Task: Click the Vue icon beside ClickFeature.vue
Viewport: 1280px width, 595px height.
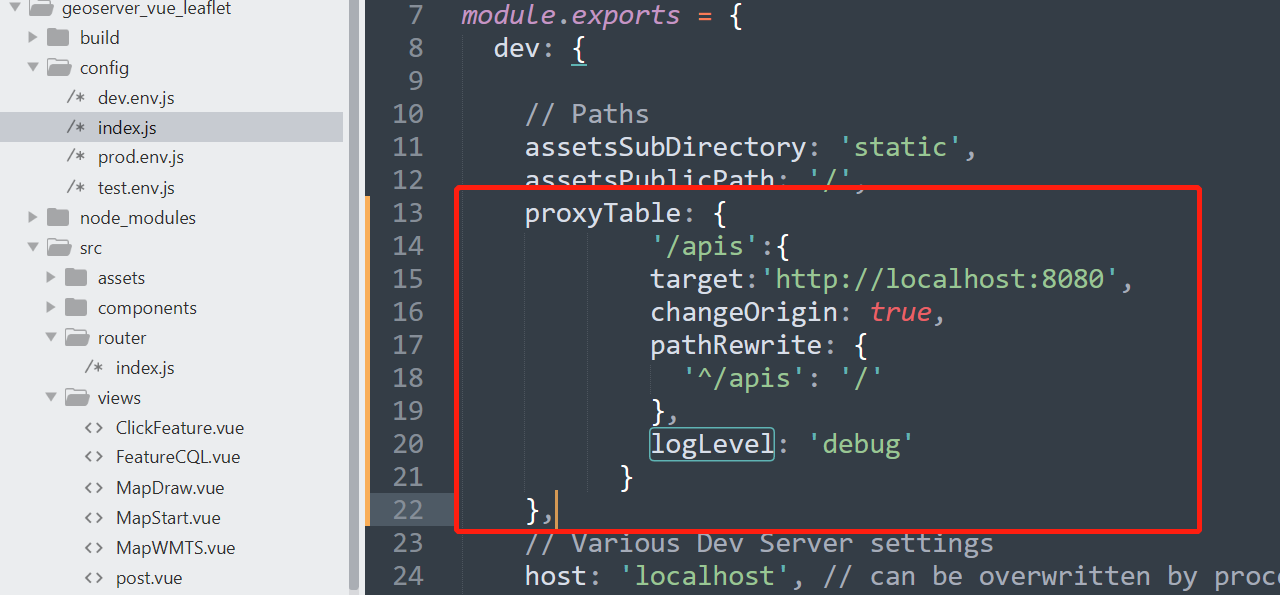Action: click(x=92, y=427)
